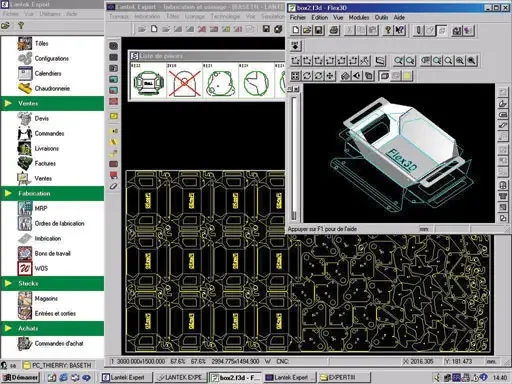The image size is (512, 384).
Task: Open the Technologie menu in nesting window
Action: (225, 16)
